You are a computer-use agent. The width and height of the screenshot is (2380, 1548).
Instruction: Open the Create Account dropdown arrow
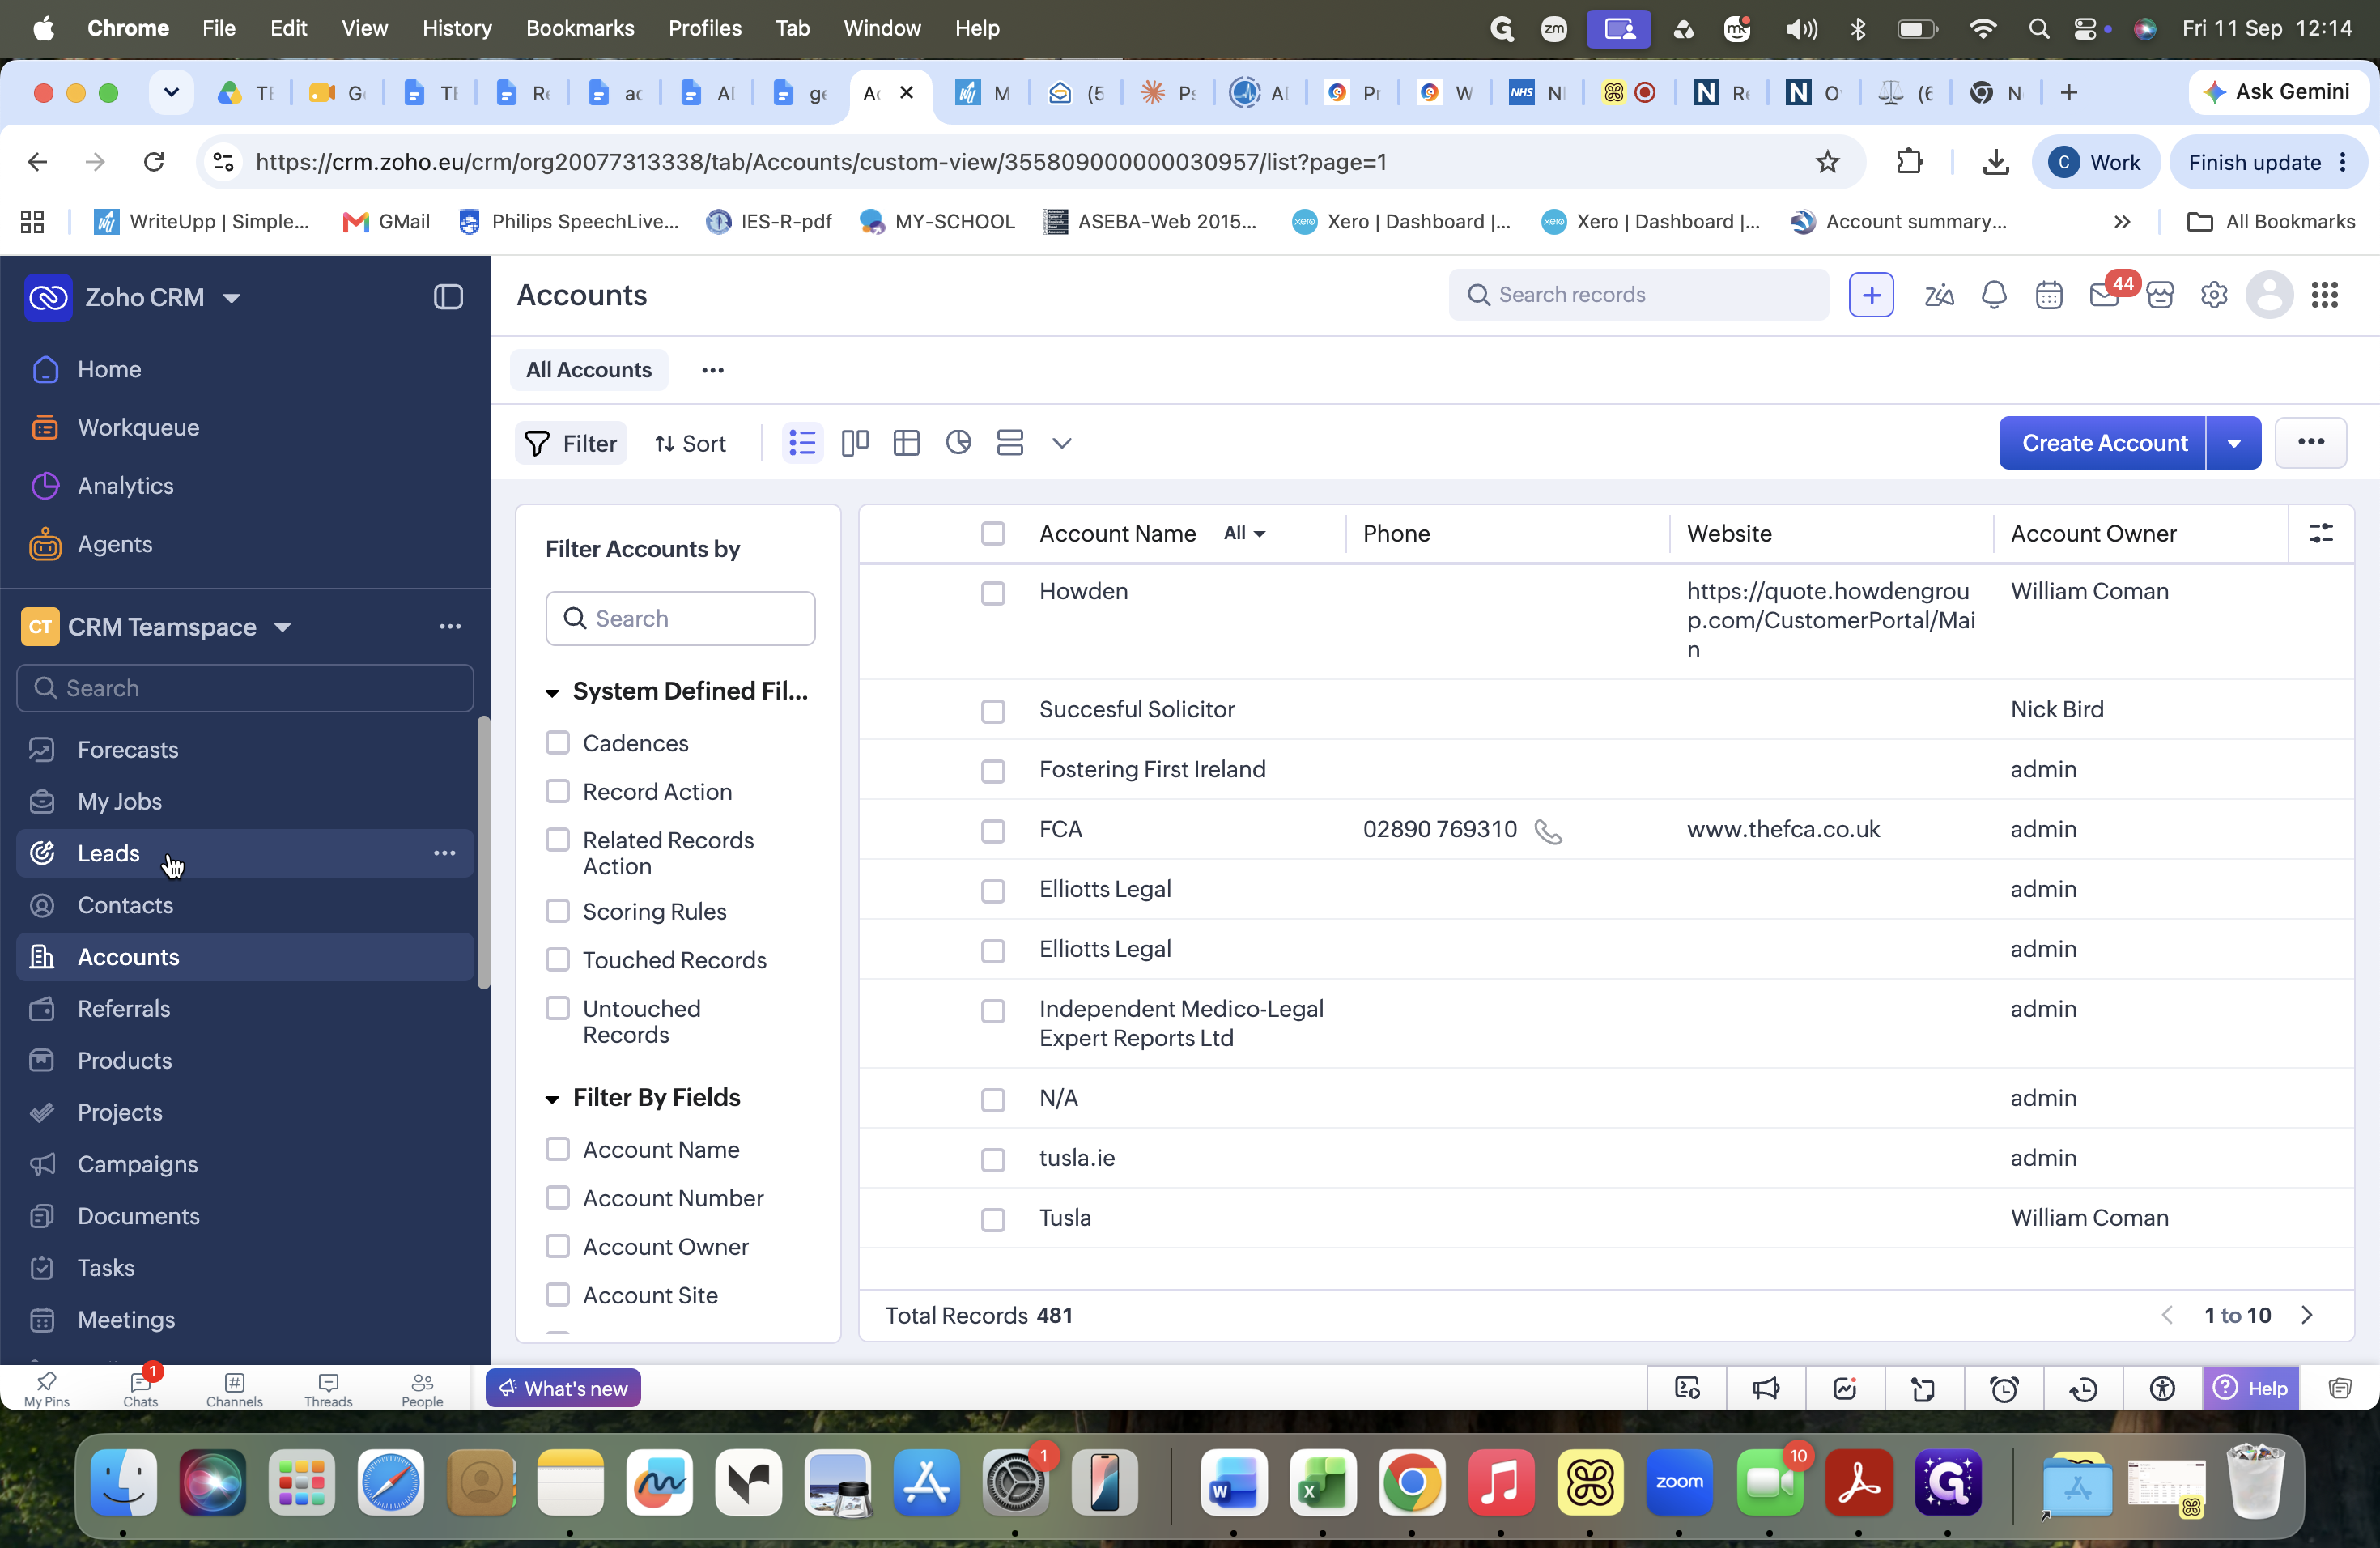2233,443
